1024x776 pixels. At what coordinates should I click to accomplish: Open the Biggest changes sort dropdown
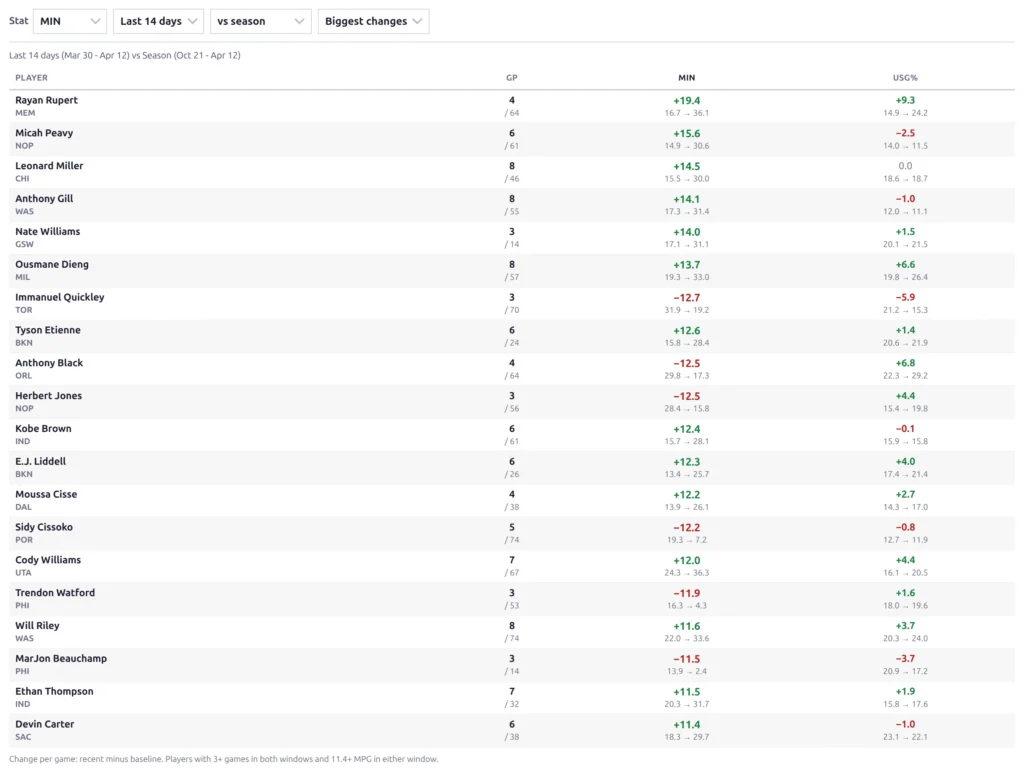point(374,21)
